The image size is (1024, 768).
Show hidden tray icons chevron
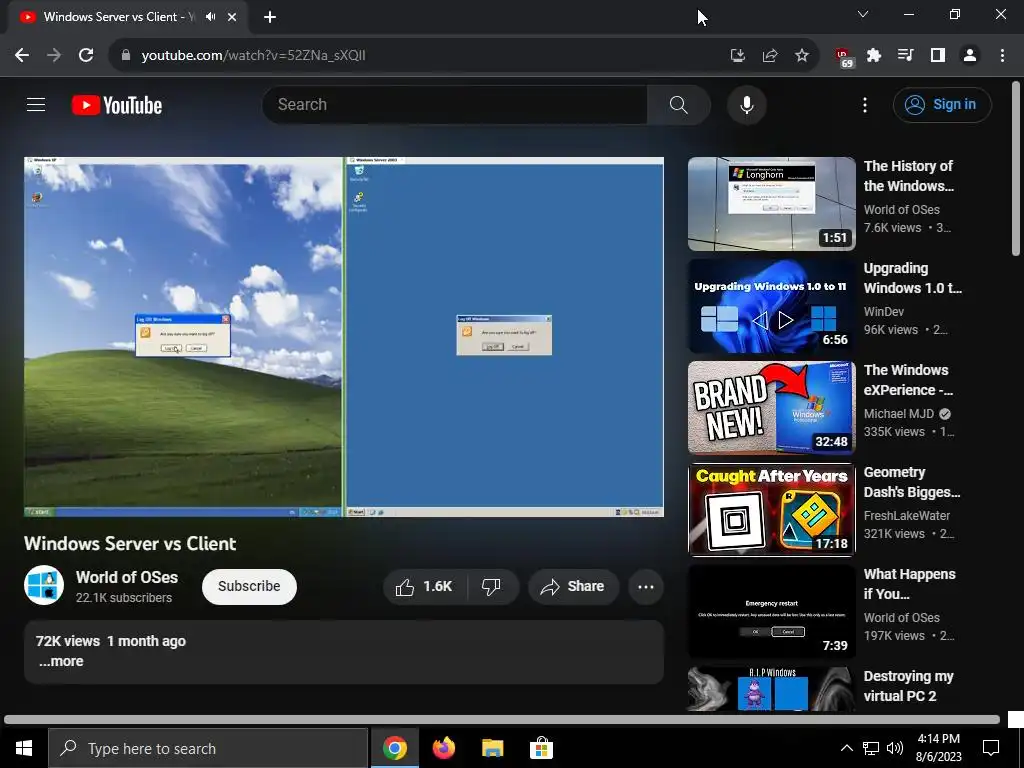(846, 748)
